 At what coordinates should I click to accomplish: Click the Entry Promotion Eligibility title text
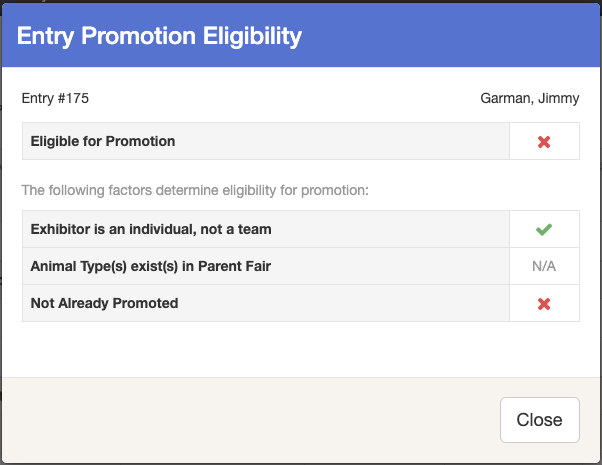pyautogui.click(x=160, y=37)
